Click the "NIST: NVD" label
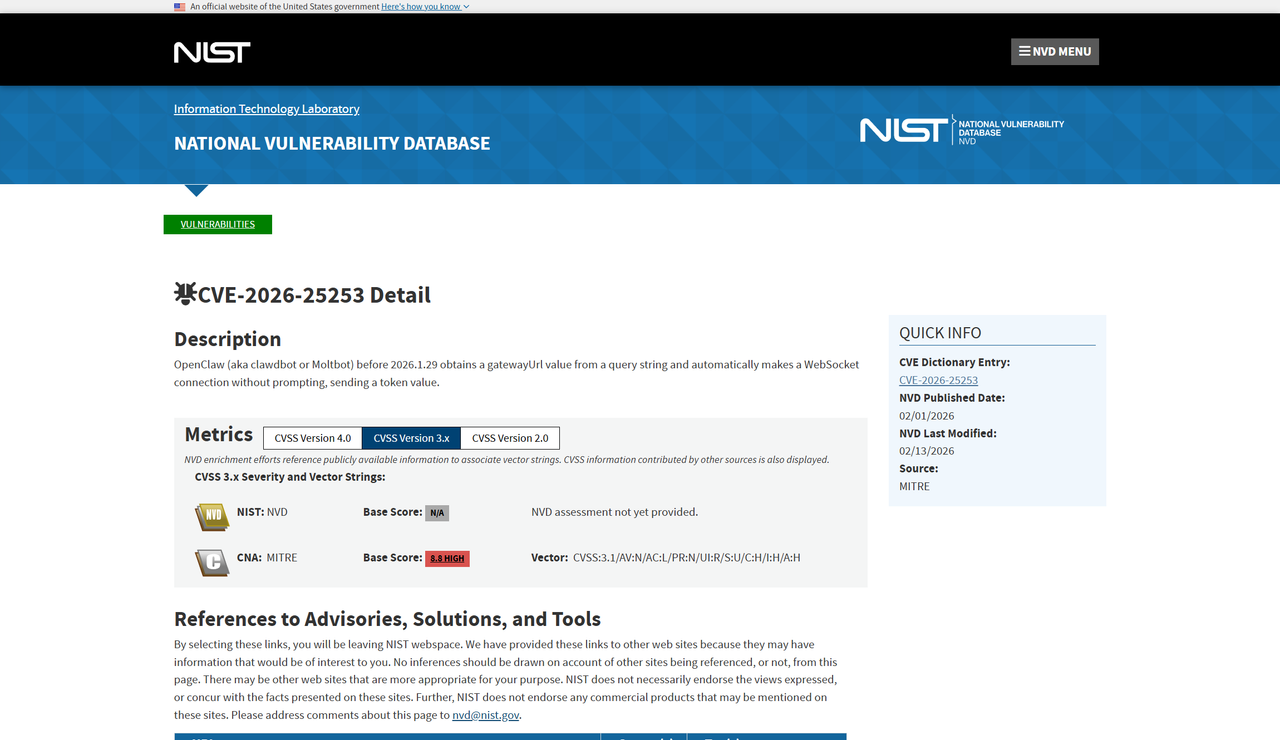The height and width of the screenshot is (740, 1280). coord(262,512)
